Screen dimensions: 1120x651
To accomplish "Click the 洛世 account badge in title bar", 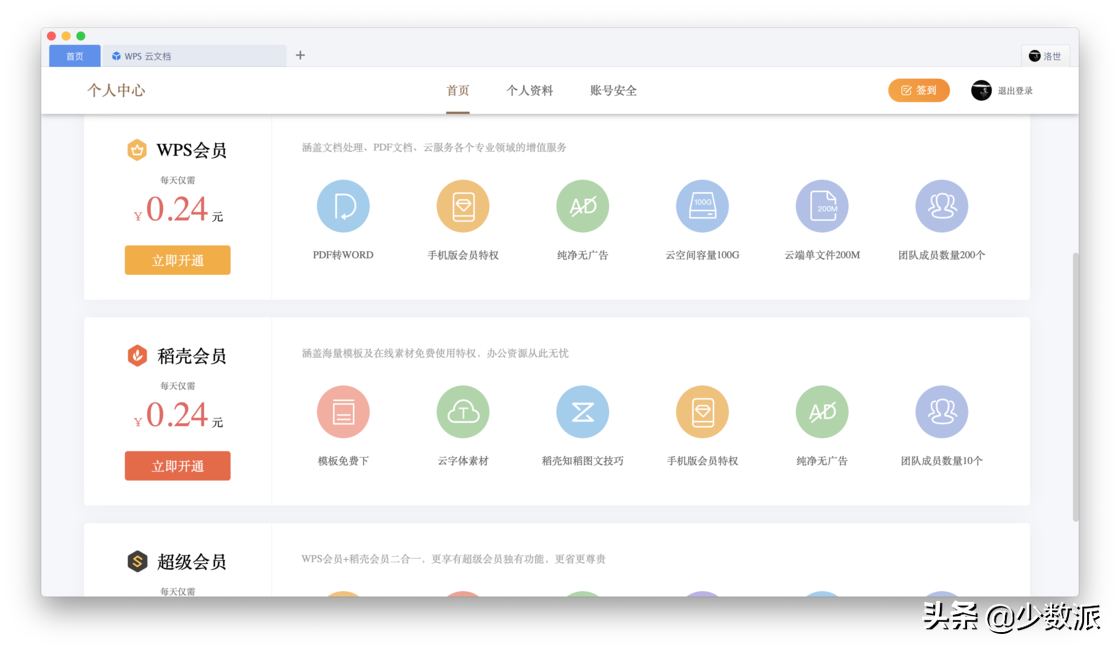I will [x=1045, y=56].
